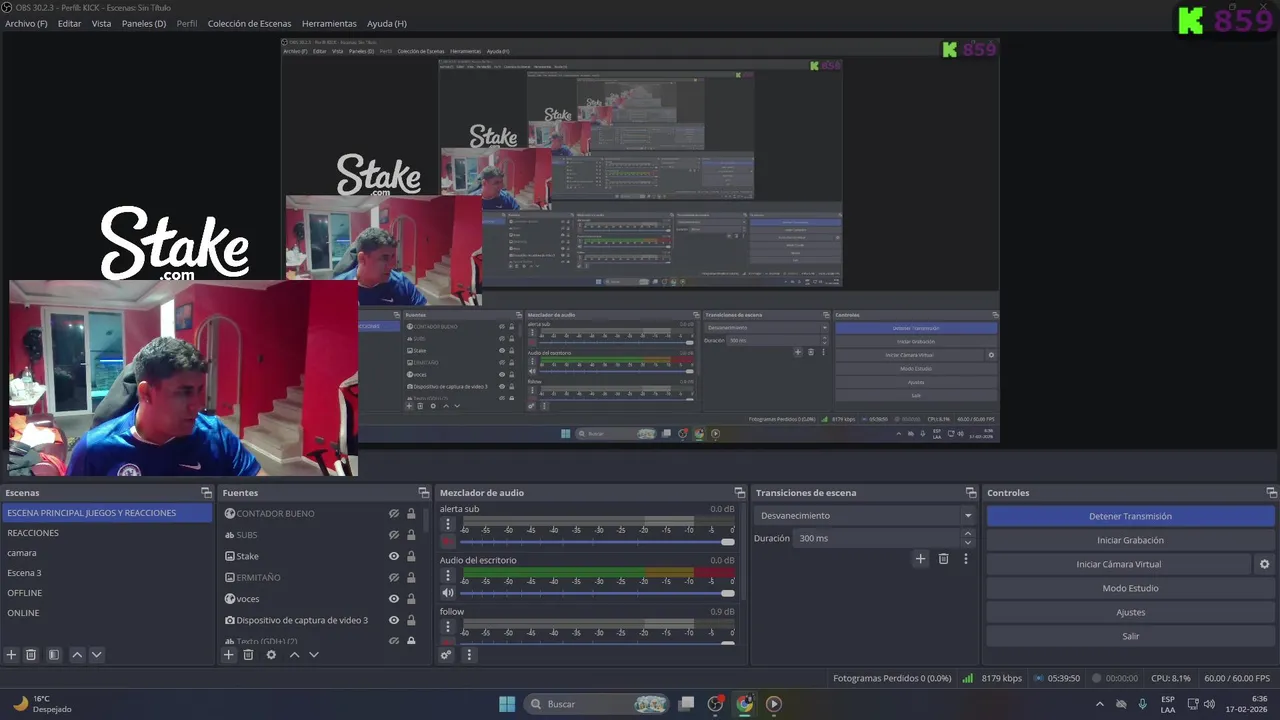Show hidden system tray icons chevron
The image size is (1280, 720).
tap(1100, 704)
